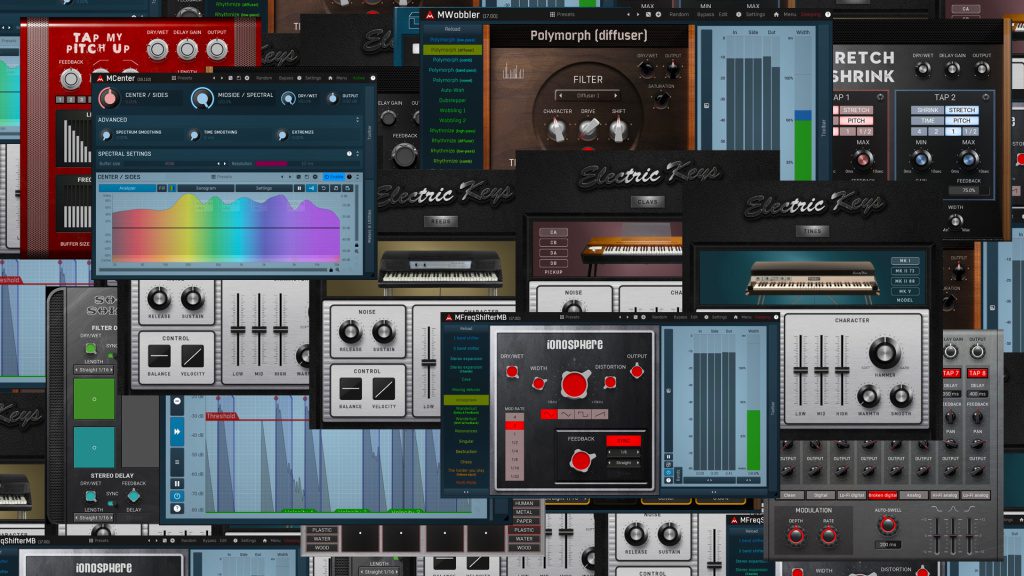Viewport: 1024px width, 576px height.
Task: Select the previous filter type before Diffuser 1
Action: (560, 96)
